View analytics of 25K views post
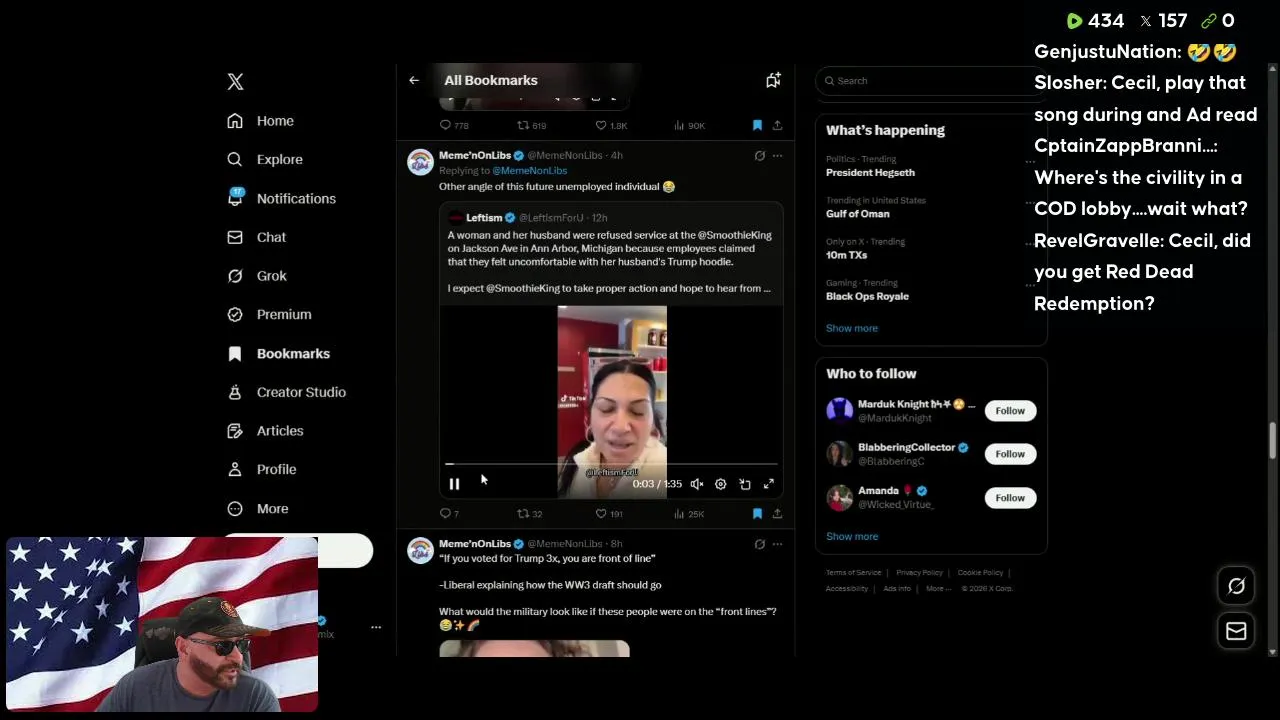The height and width of the screenshot is (720, 1280). [679, 513]
